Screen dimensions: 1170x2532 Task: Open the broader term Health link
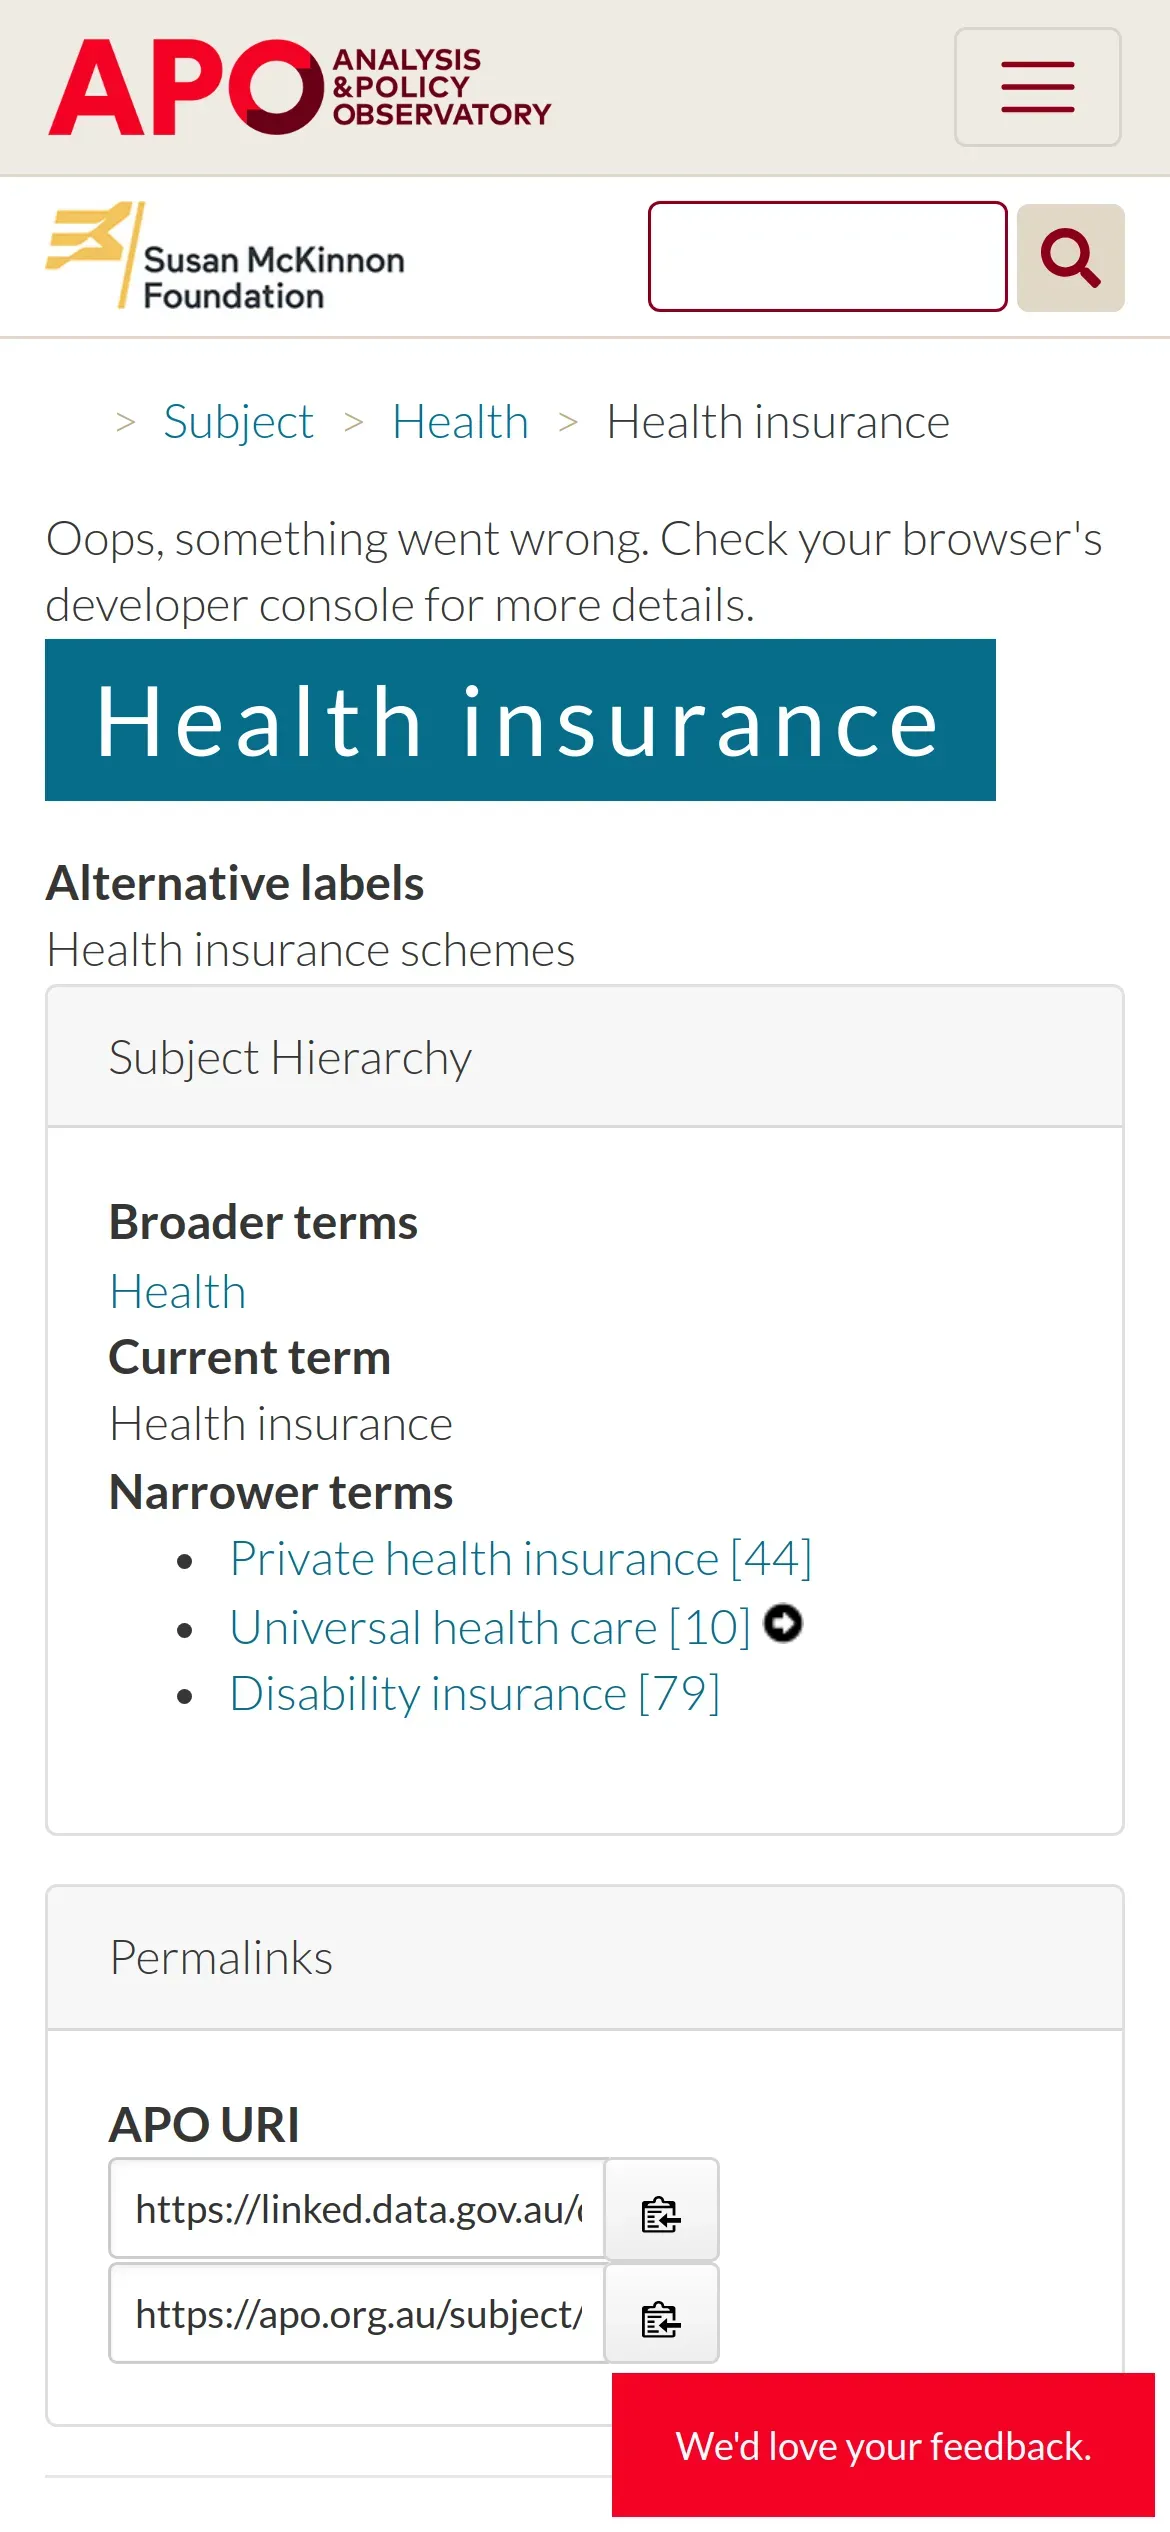[178, 1292]
